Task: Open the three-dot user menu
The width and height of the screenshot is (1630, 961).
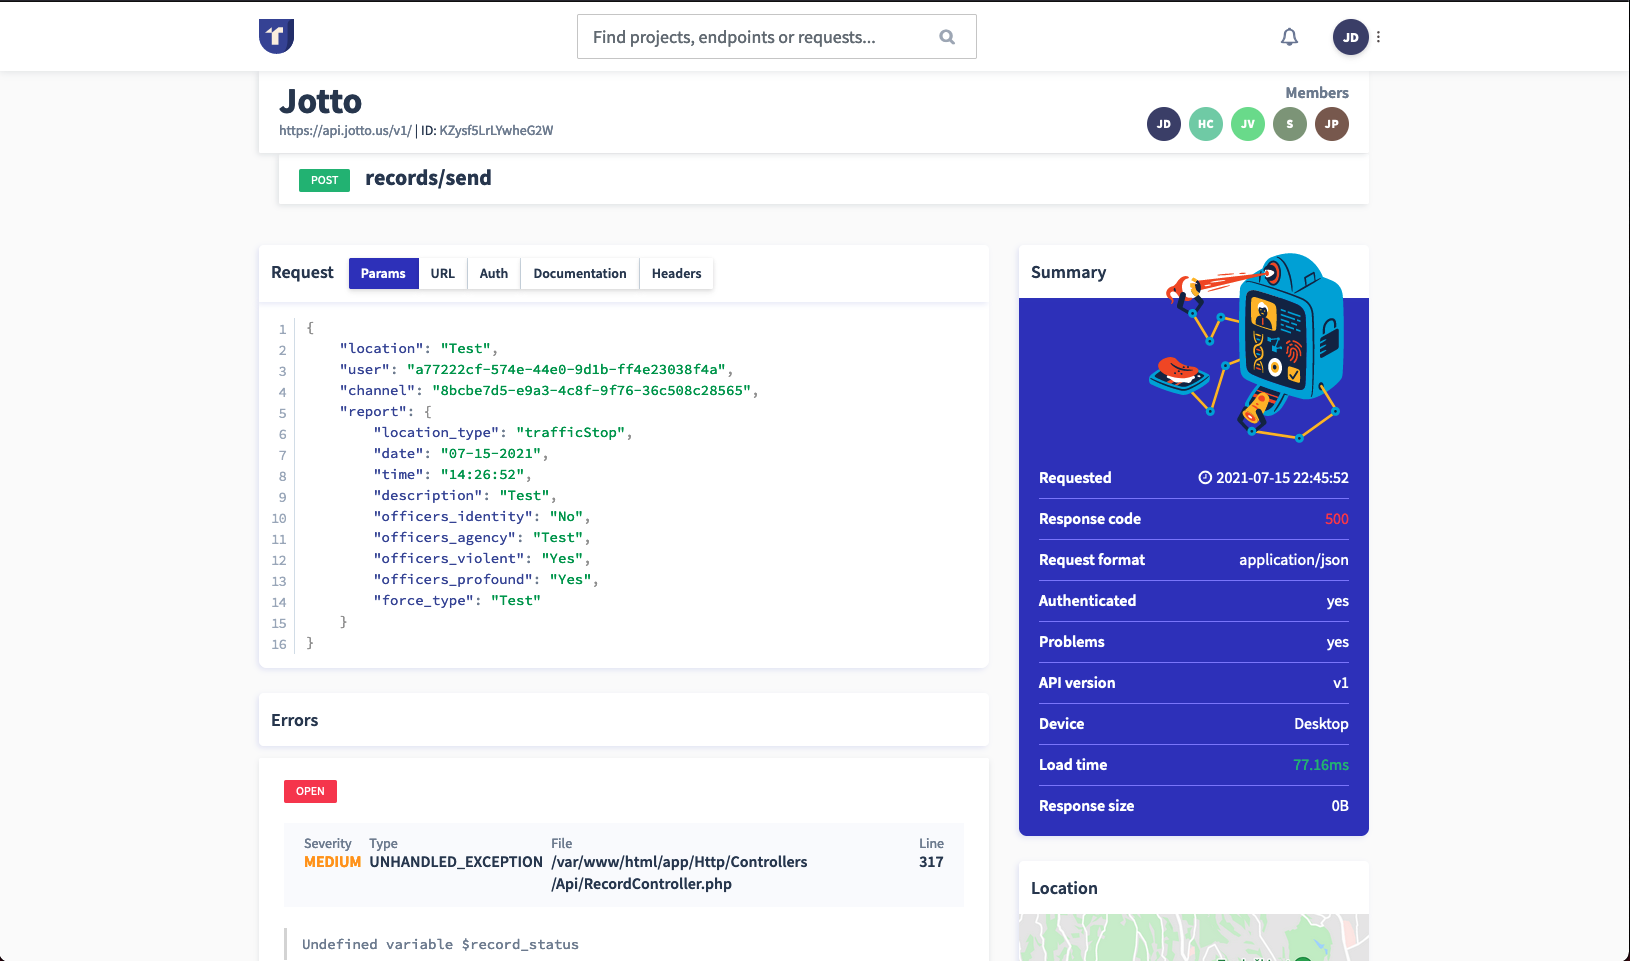Action: tap(1379, 37)
